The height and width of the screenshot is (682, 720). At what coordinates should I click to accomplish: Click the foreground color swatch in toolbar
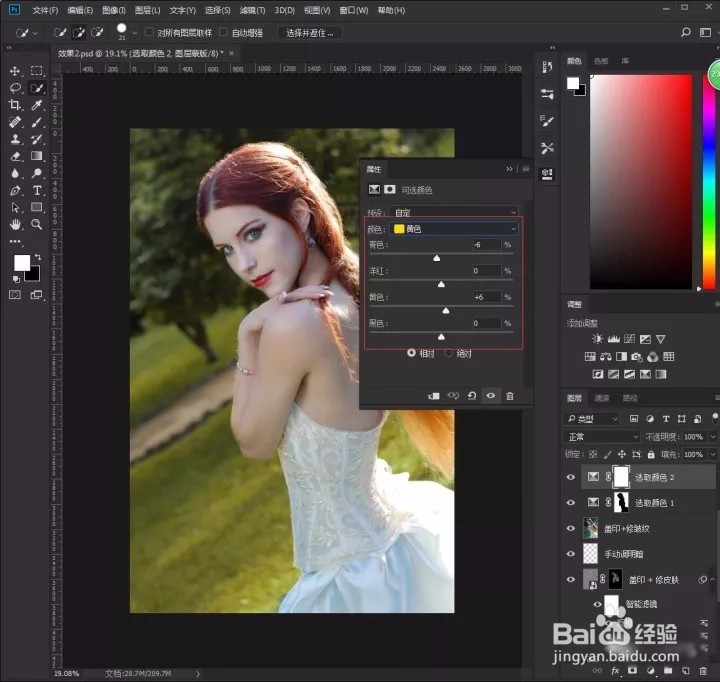point(21,263)
